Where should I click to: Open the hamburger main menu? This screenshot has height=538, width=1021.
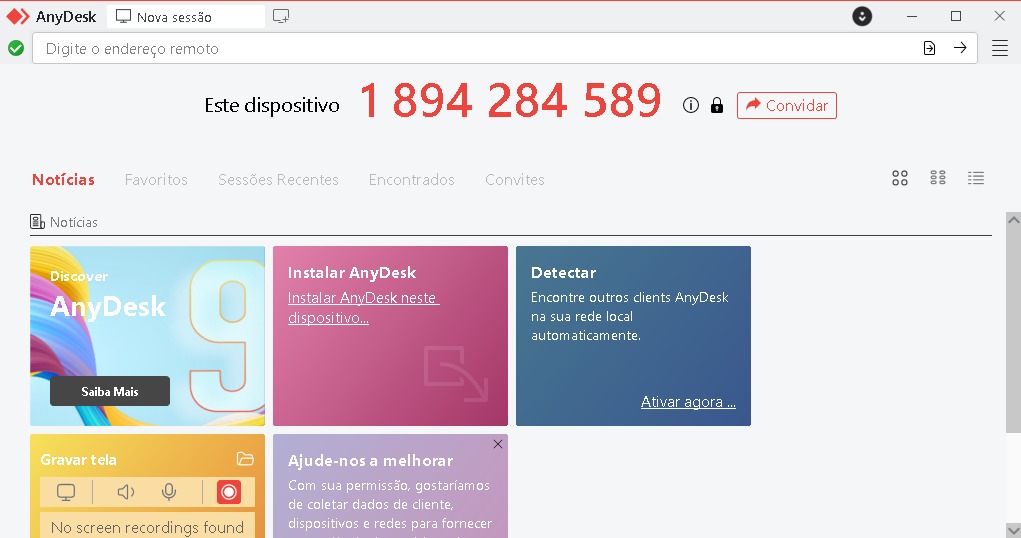(1000, 48)
